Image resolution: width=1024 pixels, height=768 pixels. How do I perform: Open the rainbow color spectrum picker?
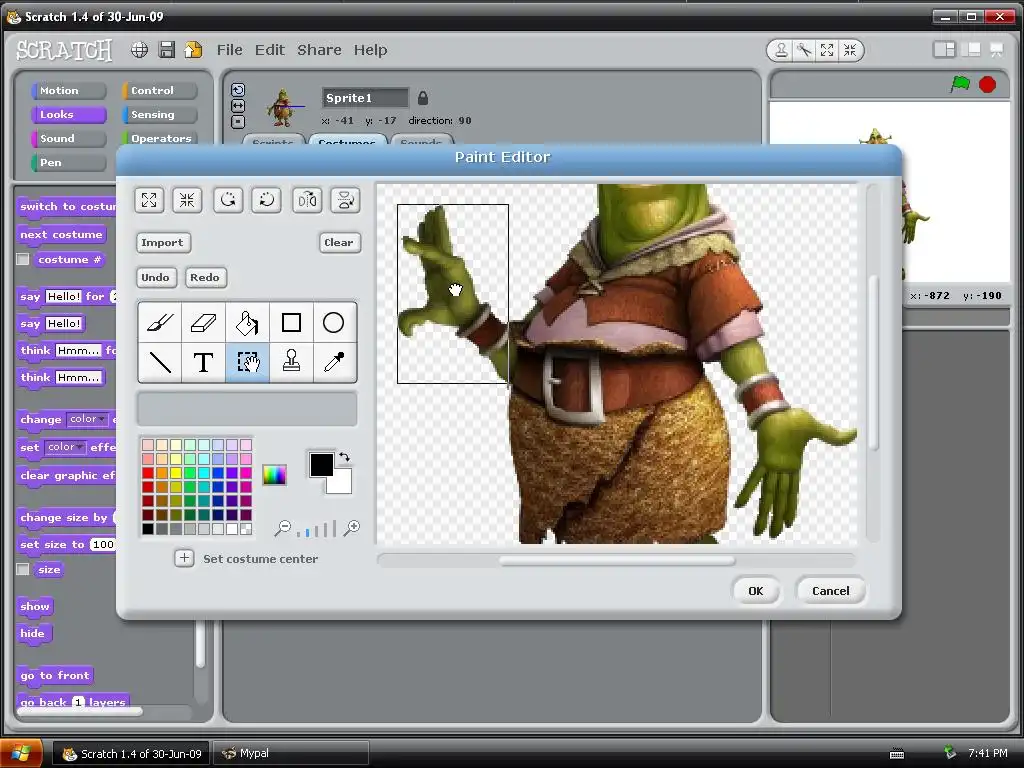274,475
